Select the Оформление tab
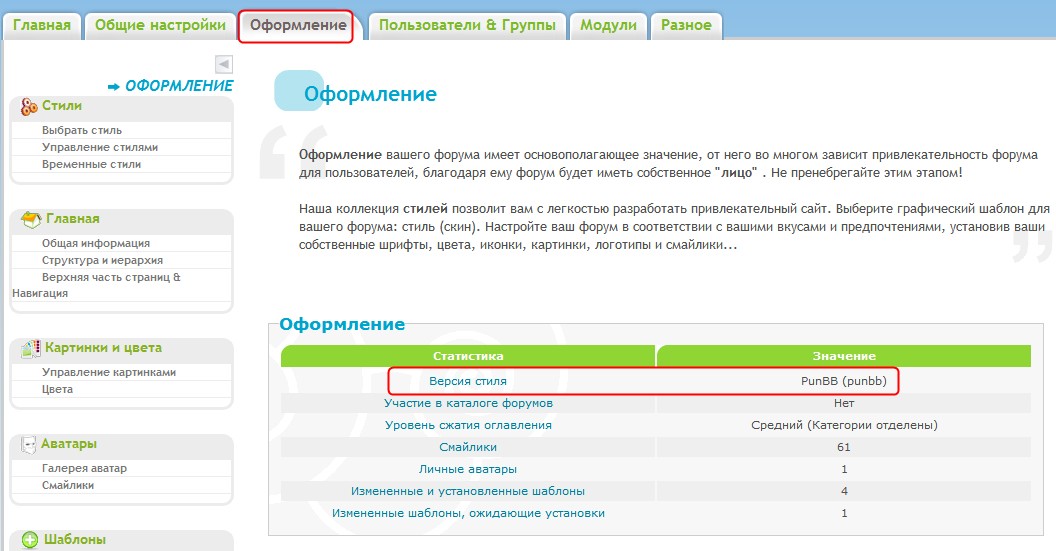Viewport: 1056px width, 551px height. pyautogui.click(x=298, y=26)
